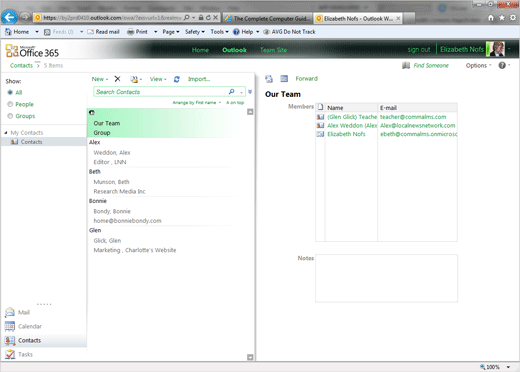Click the Import... button
Viewport: 520px width, 372px height.
click(199, 79)
